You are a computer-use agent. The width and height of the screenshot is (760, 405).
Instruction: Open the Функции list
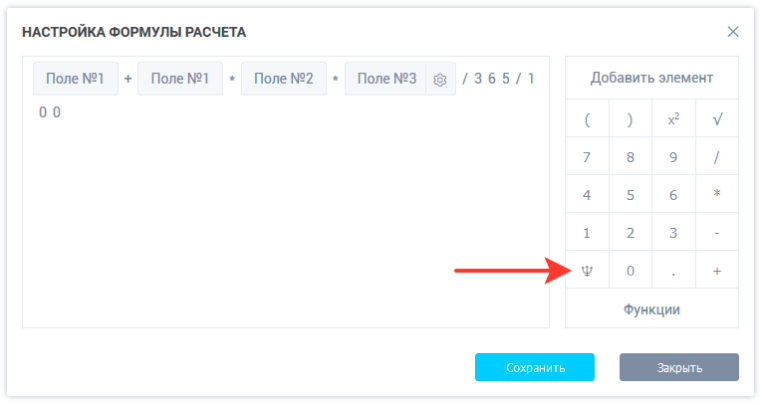(x=652, y=309)
